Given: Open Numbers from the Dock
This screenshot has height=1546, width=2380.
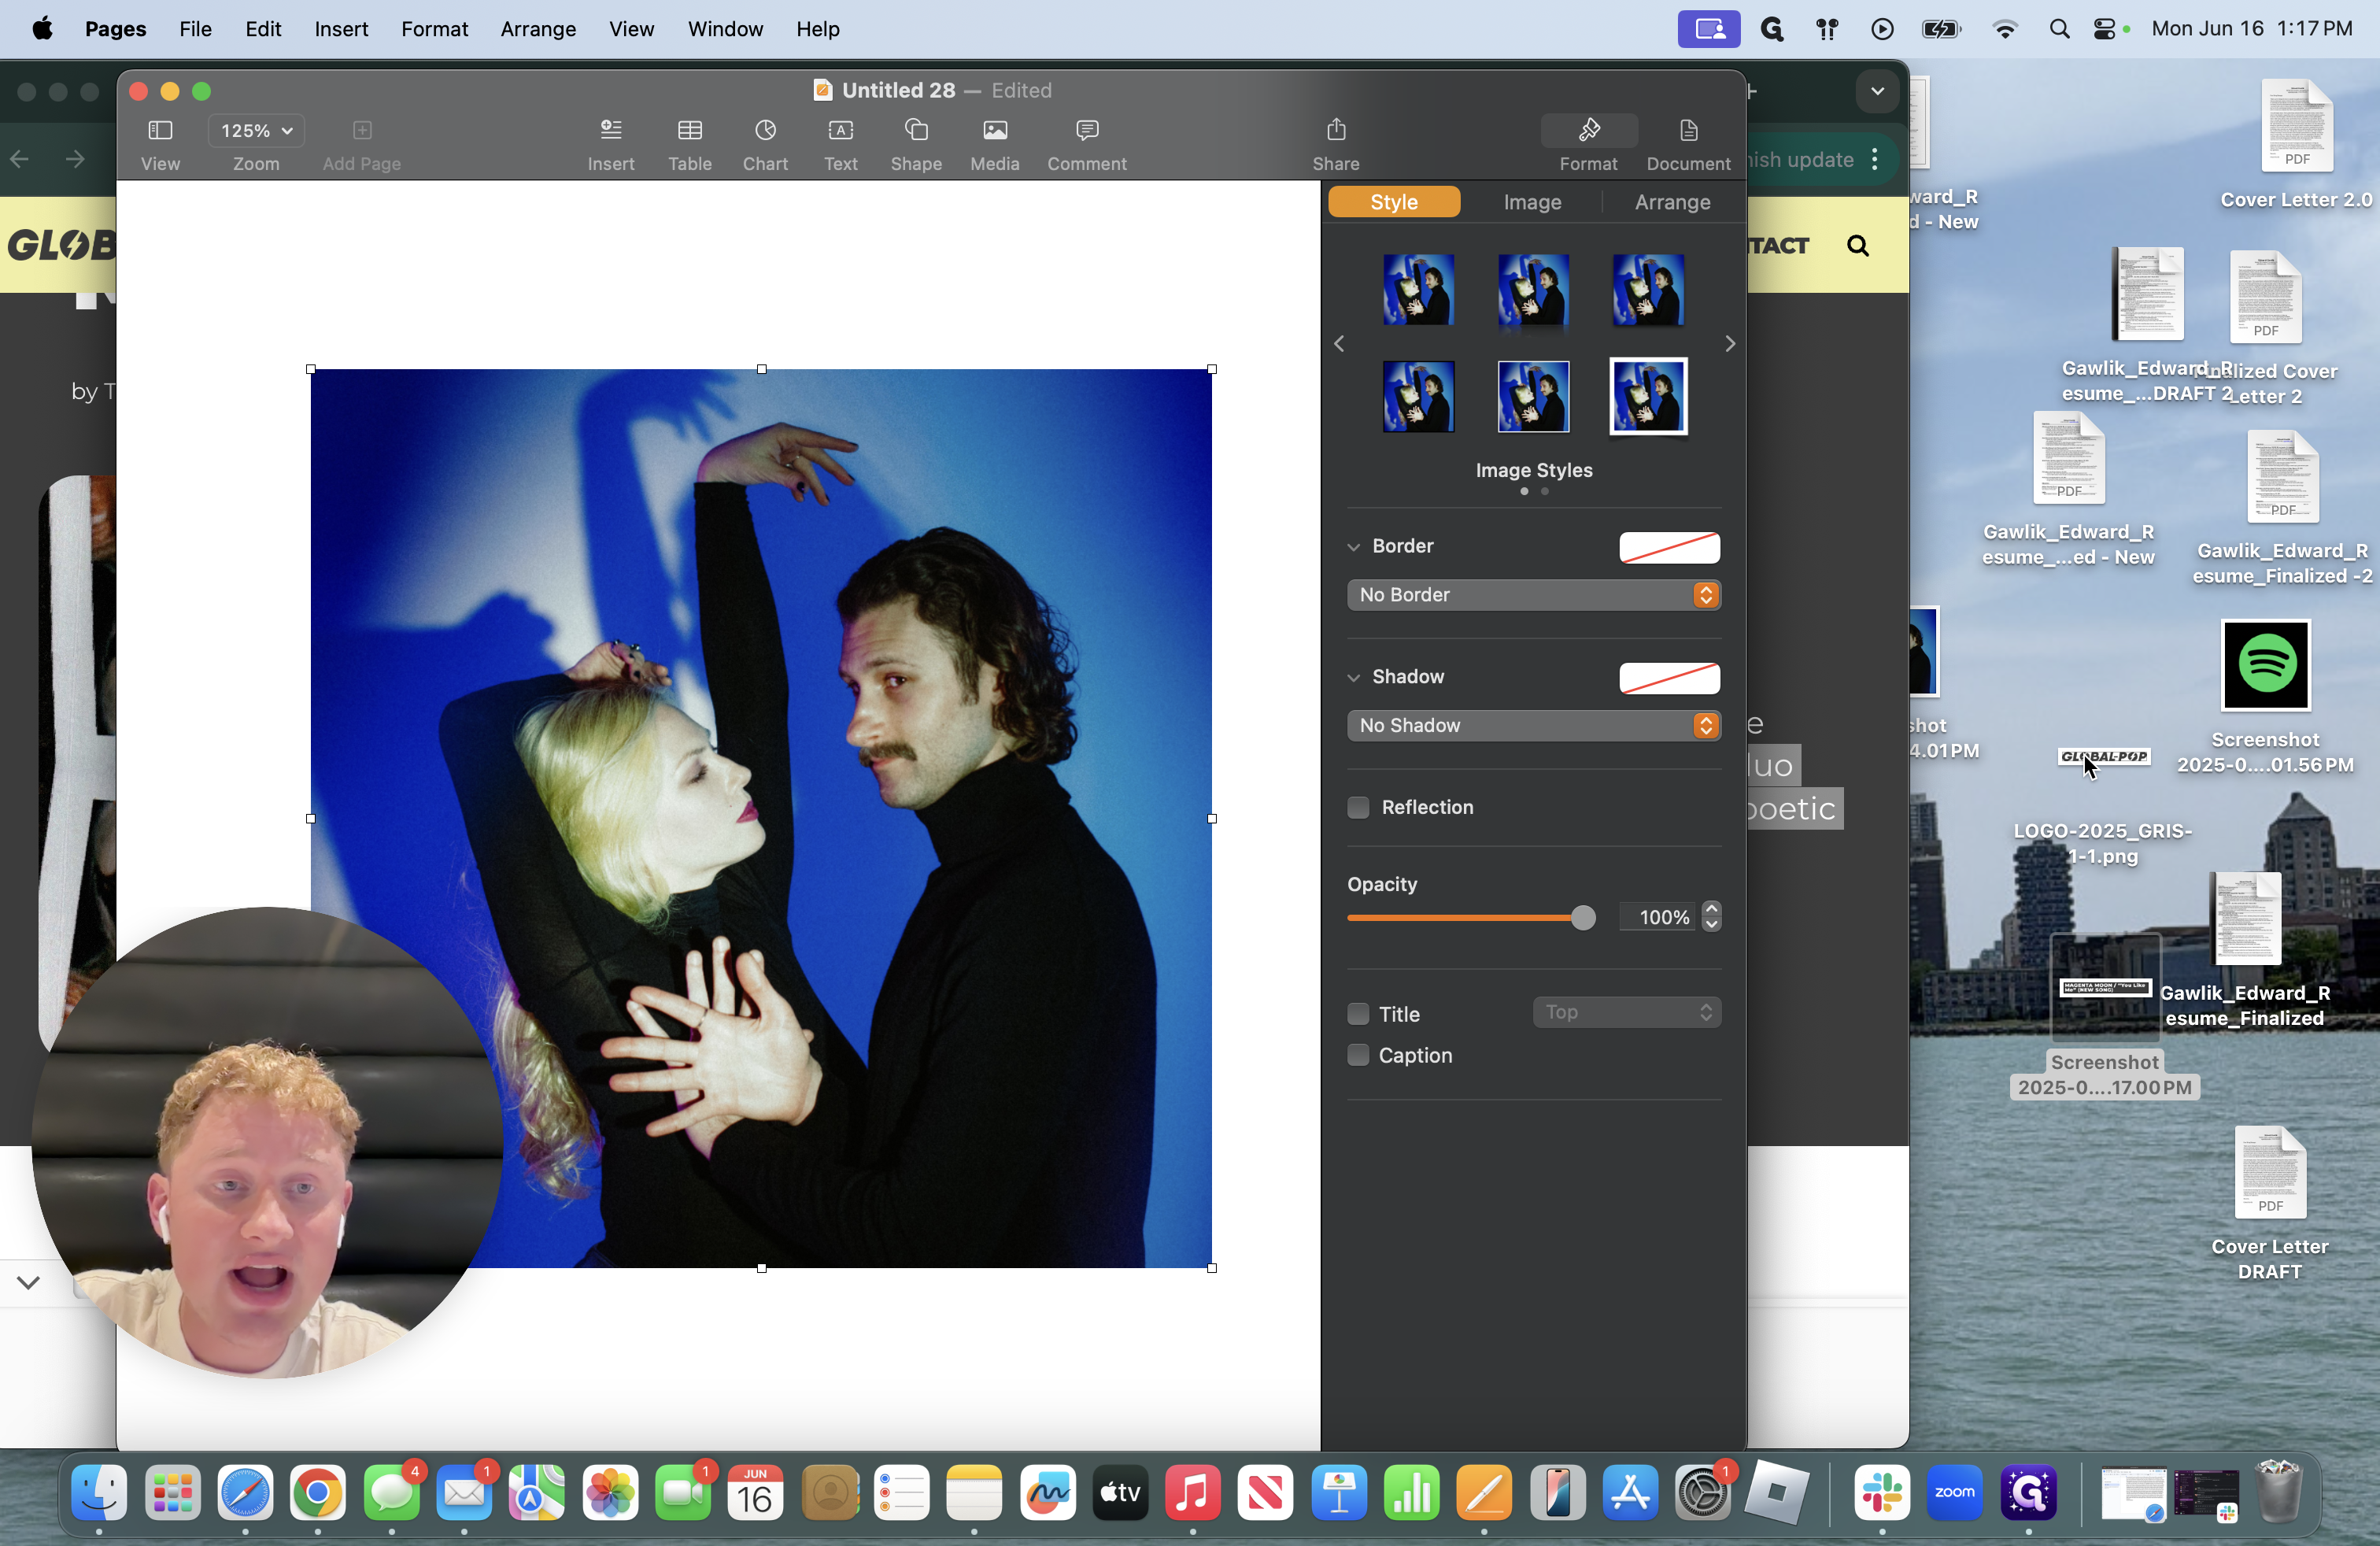Looking at the screenshot, I should (x=1411, y=1493).
